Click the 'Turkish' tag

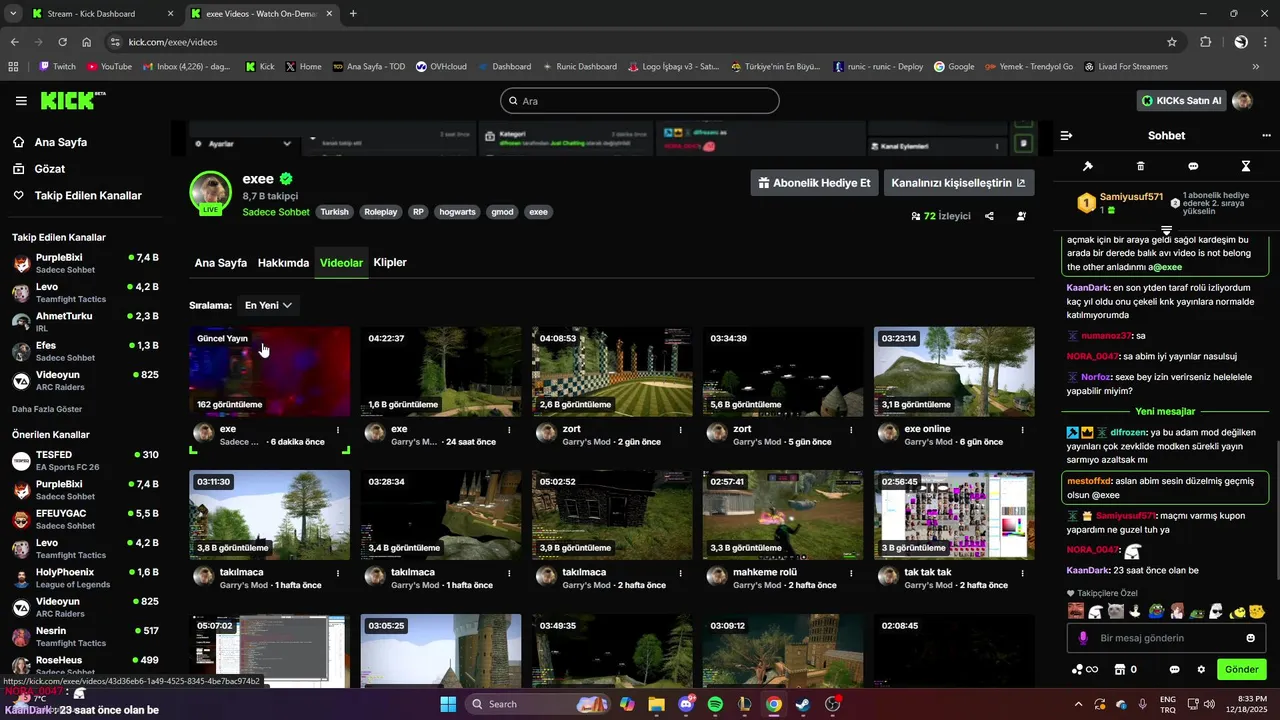coord(335,212)
